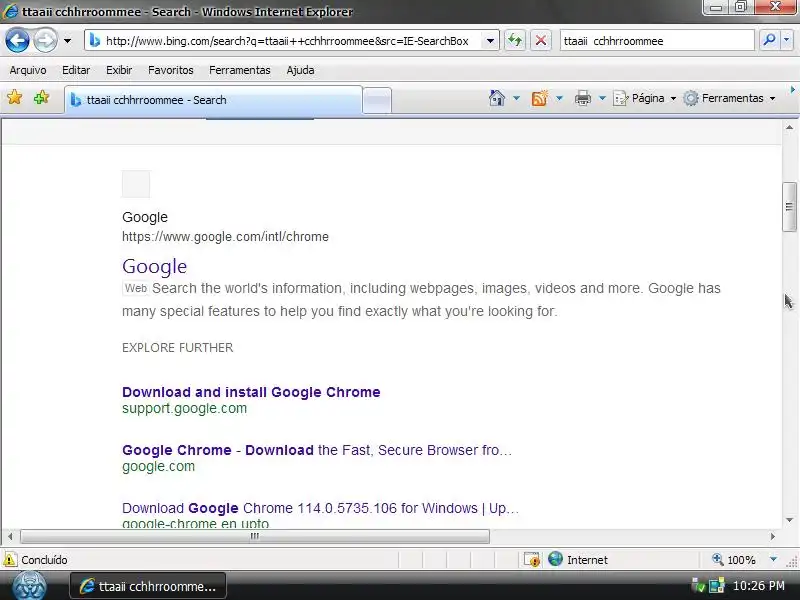Click the vertical scrollbar up arrow
The width and height of the screenshot is (800, 600).
[789, 127]
